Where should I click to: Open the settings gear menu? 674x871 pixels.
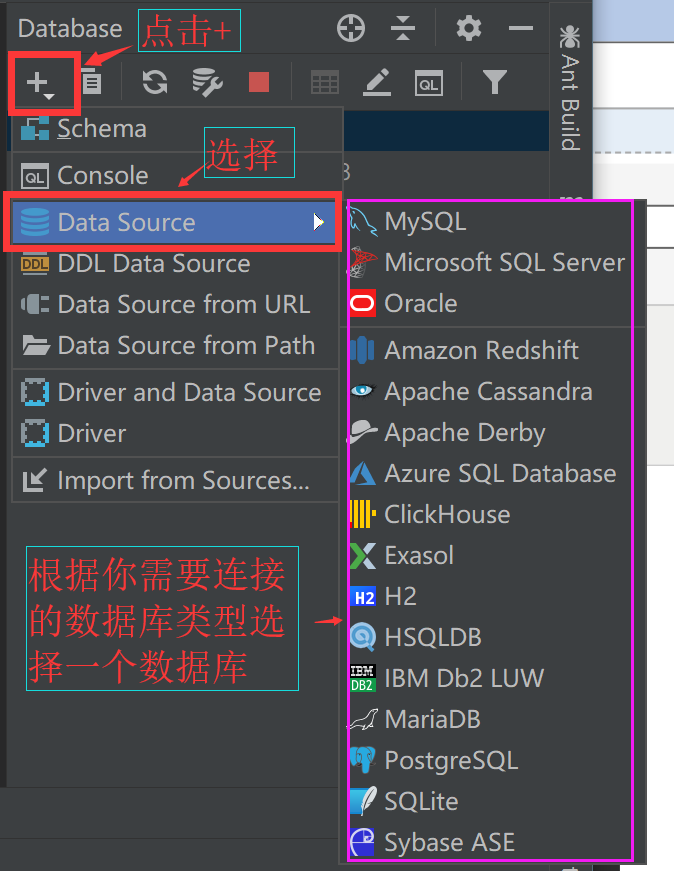click(x=467, y=28)
